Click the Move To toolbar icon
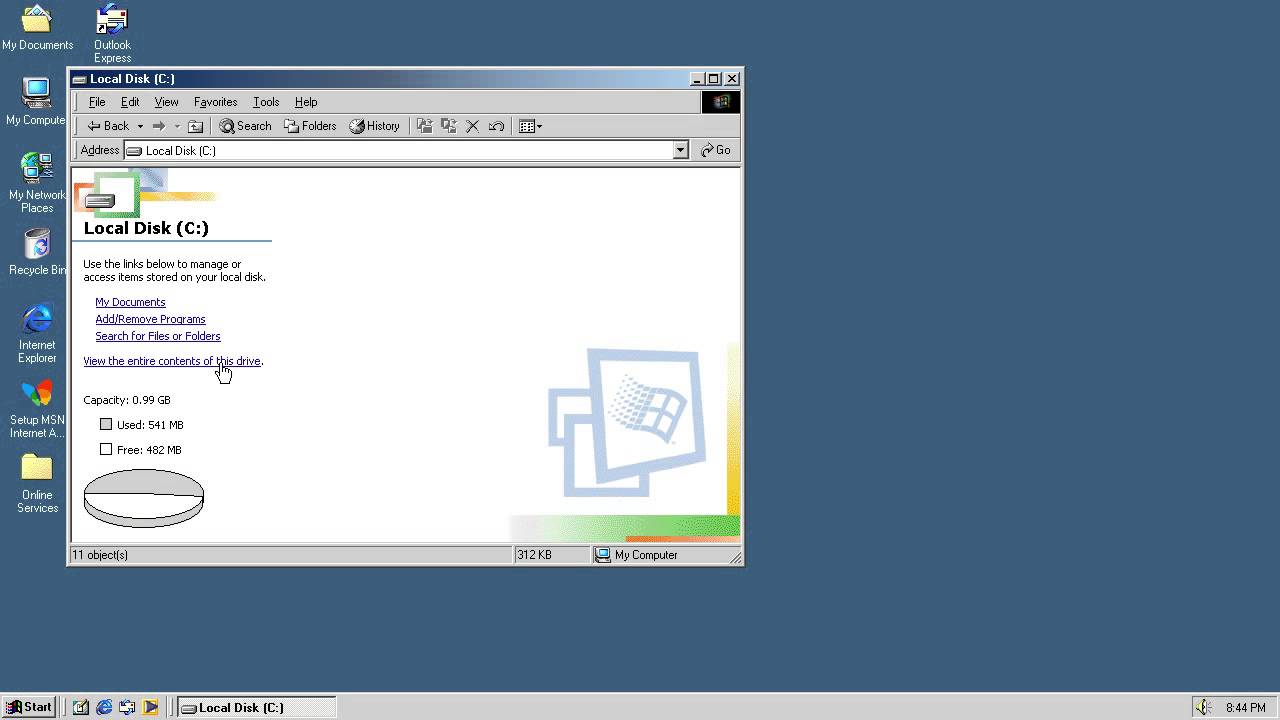The height and width of the screenshot is (720, 1280). [425, 126]
